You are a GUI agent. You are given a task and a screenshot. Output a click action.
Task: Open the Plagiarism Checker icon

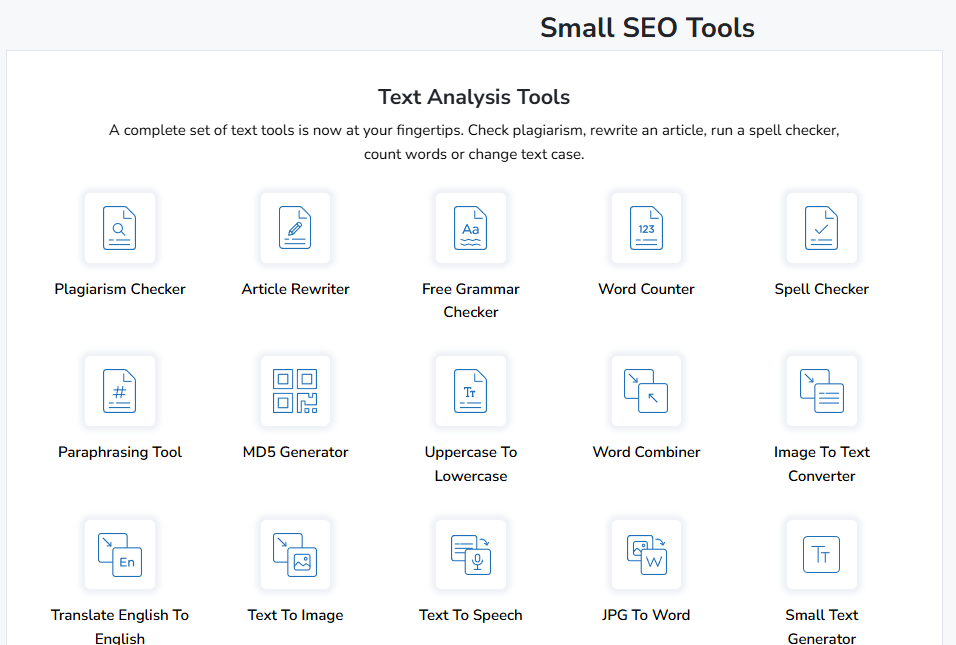(120, 228)
